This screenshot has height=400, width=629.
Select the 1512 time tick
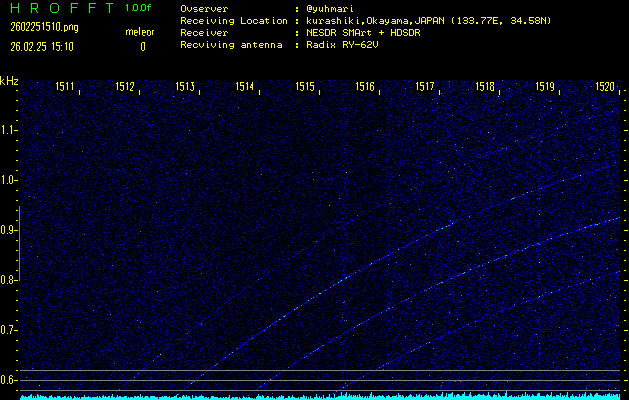[x=125, y=87]
